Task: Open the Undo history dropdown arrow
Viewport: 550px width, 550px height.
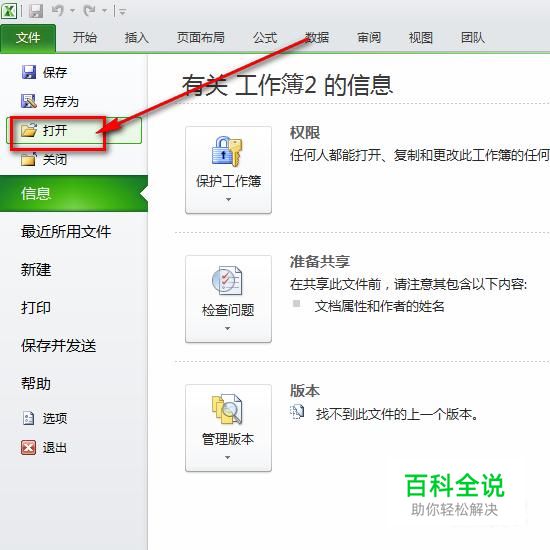Action: (73, 11)
